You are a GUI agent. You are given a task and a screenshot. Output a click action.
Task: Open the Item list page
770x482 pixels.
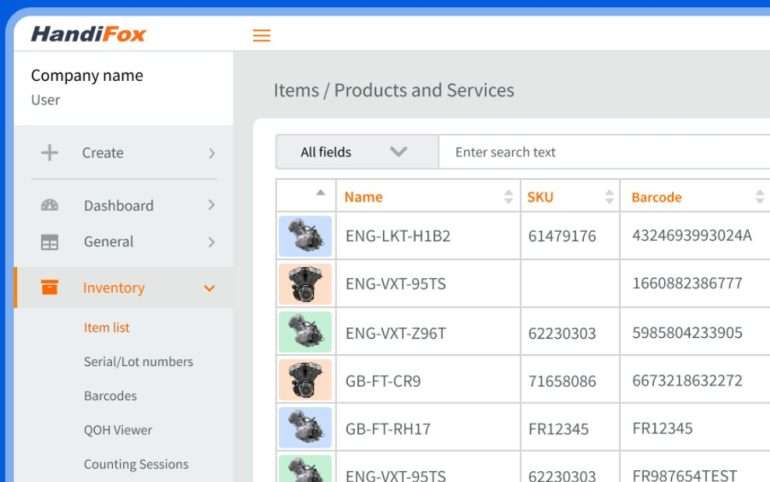107,327
